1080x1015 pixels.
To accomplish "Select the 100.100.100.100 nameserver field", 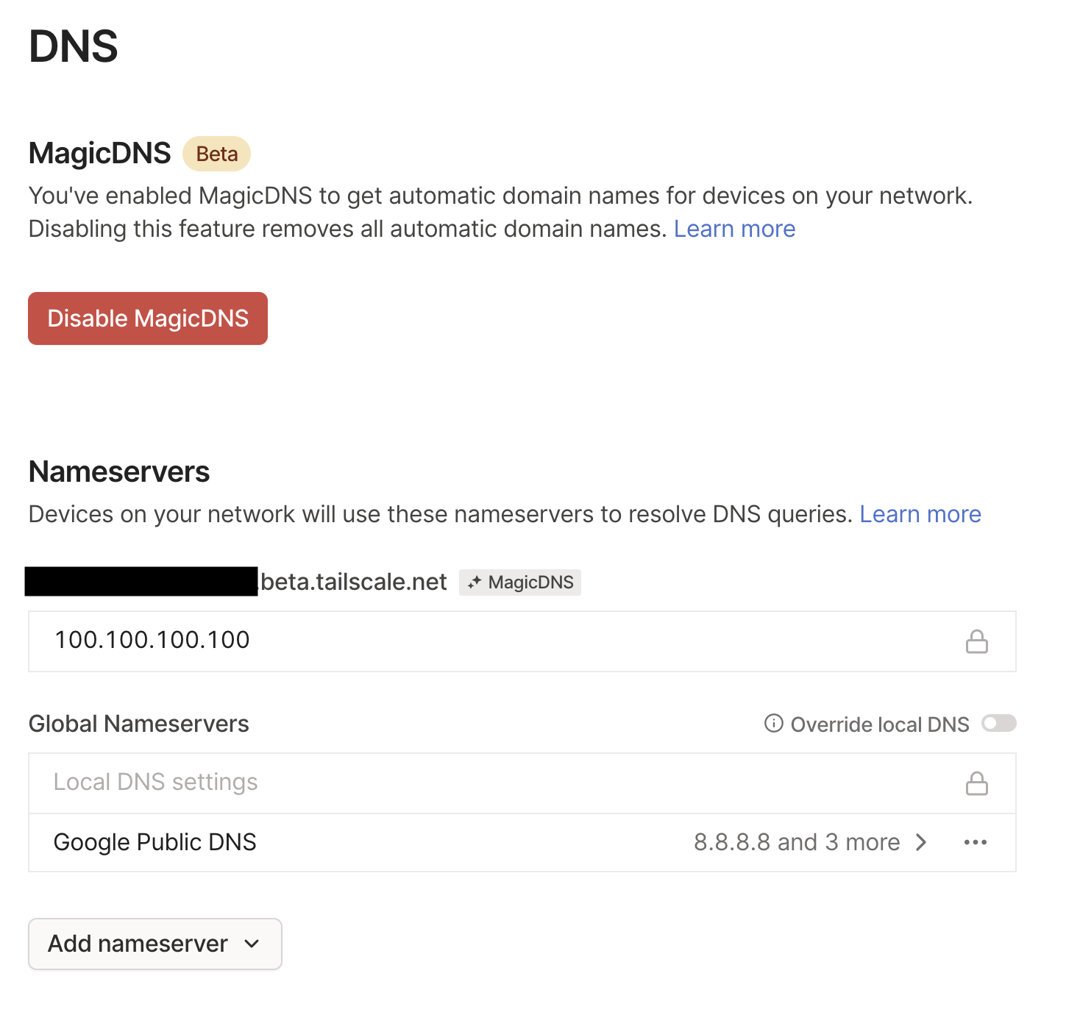I will (522, 641).
